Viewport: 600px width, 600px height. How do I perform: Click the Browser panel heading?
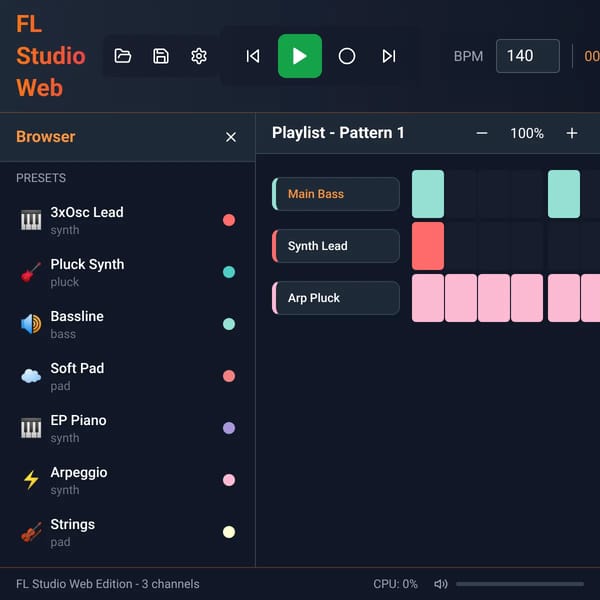[46, 137]
